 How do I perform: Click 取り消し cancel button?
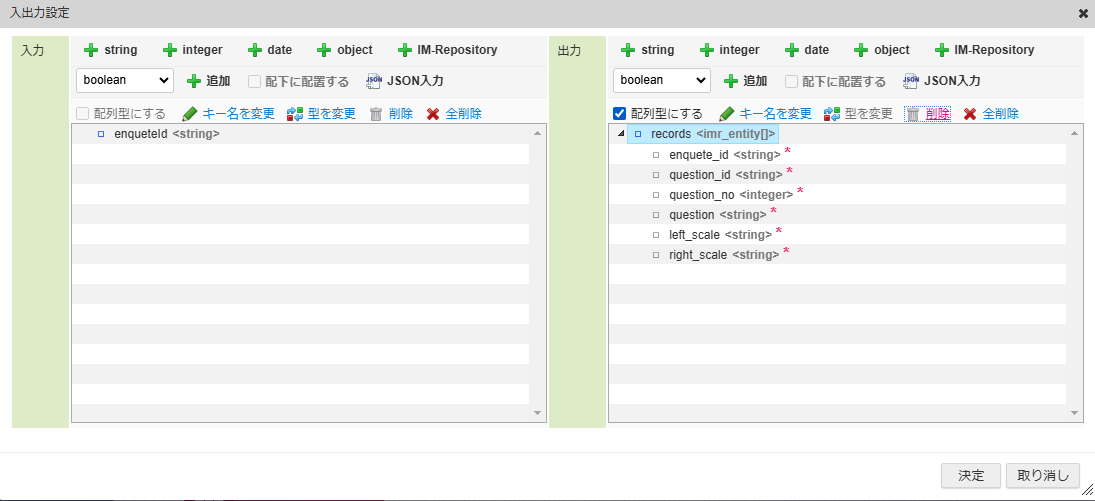[1043, 476]
